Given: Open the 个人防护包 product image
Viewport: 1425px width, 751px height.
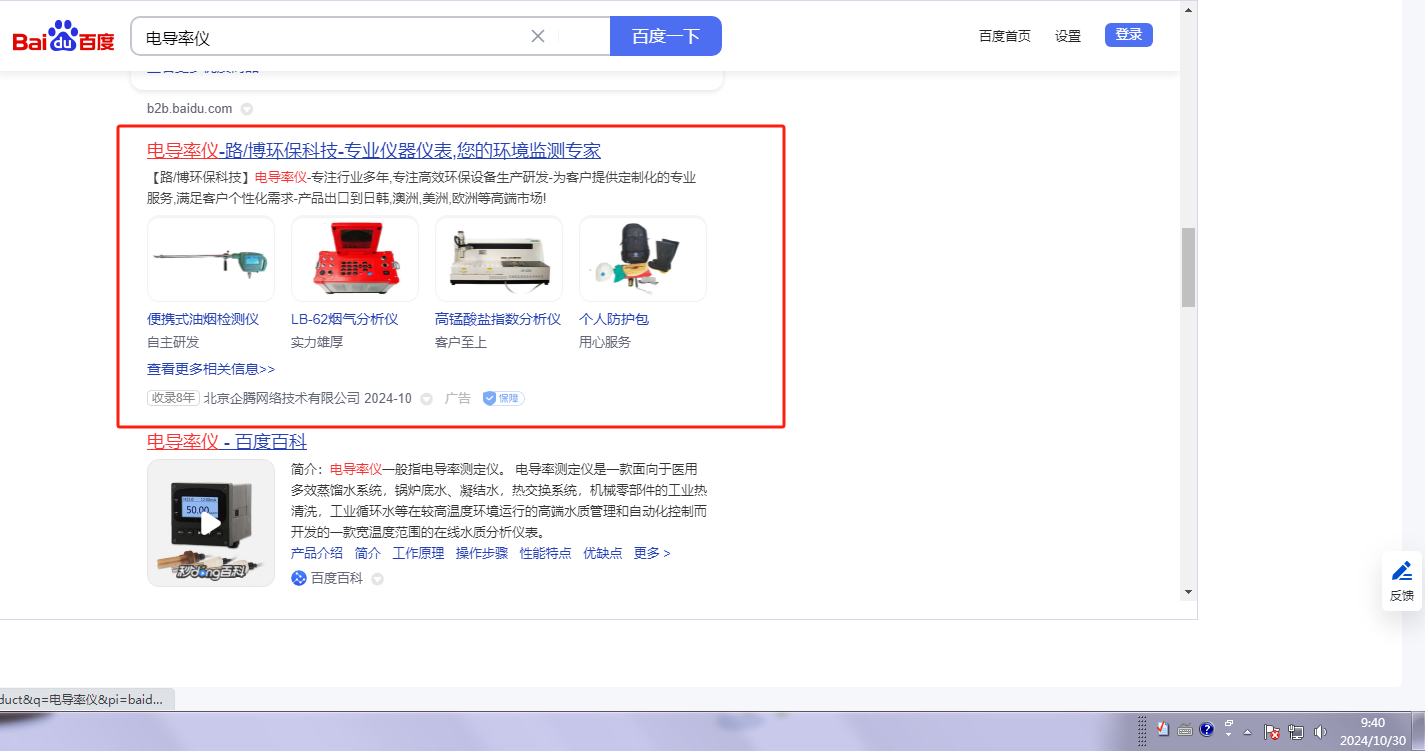Looking at the screenshot, I should tap(643, 259).
